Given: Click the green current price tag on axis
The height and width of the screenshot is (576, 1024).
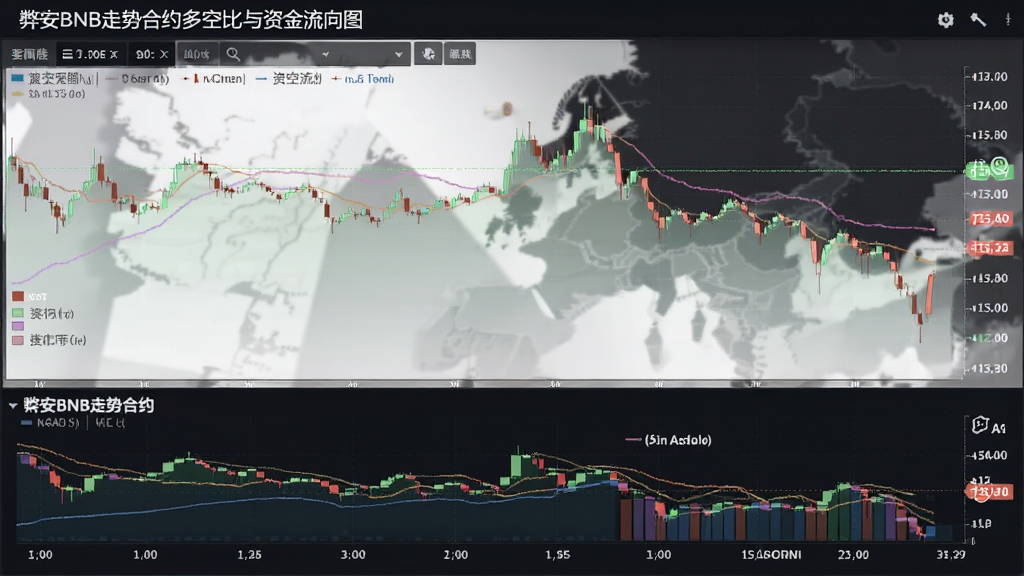Looking at the screenshot, I should pos(989,170).
